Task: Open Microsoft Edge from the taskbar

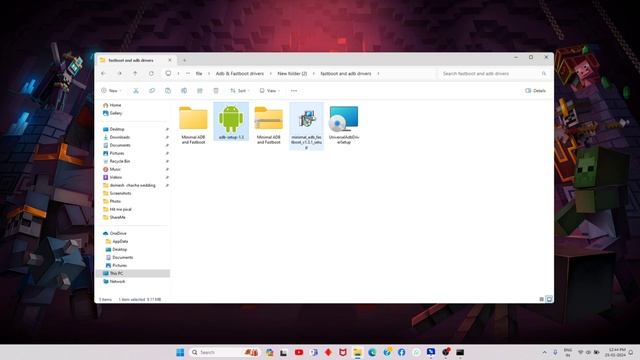Action: [372, 352]
